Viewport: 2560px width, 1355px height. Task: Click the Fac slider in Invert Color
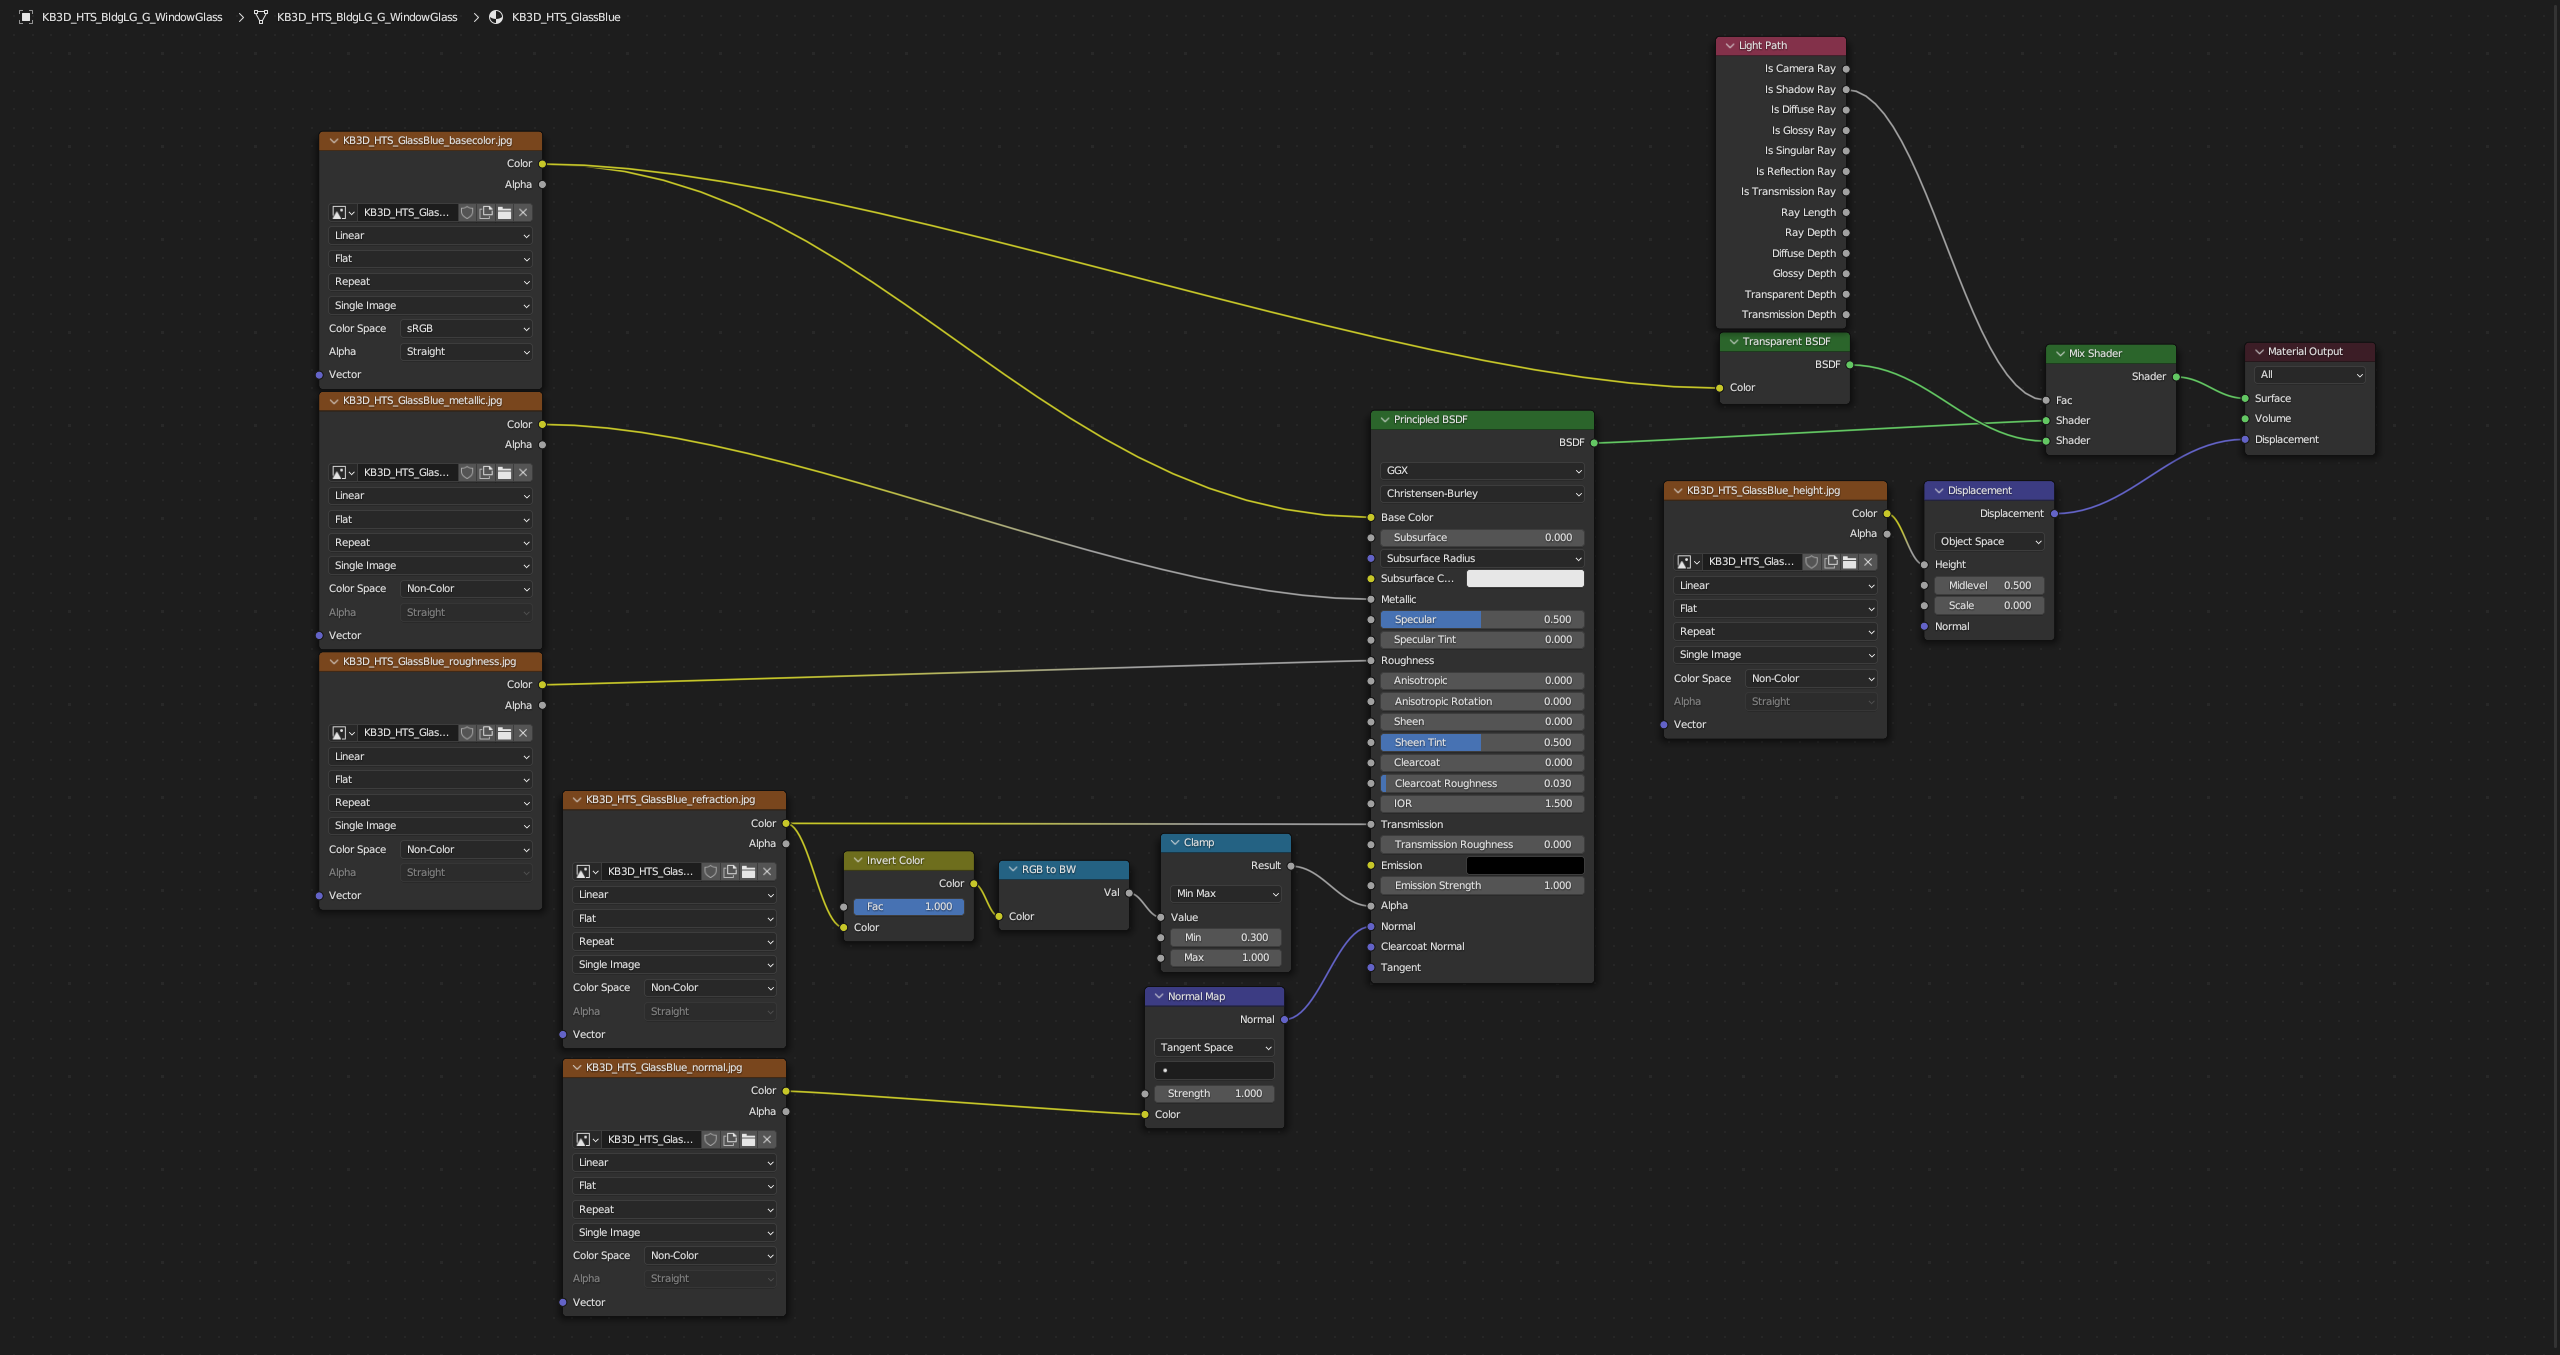click(x=909, y=906)
